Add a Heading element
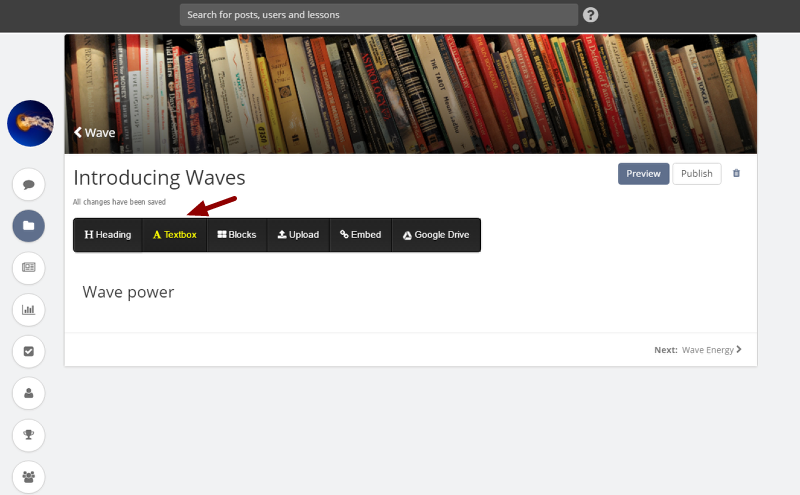 (x=108, y=235)
